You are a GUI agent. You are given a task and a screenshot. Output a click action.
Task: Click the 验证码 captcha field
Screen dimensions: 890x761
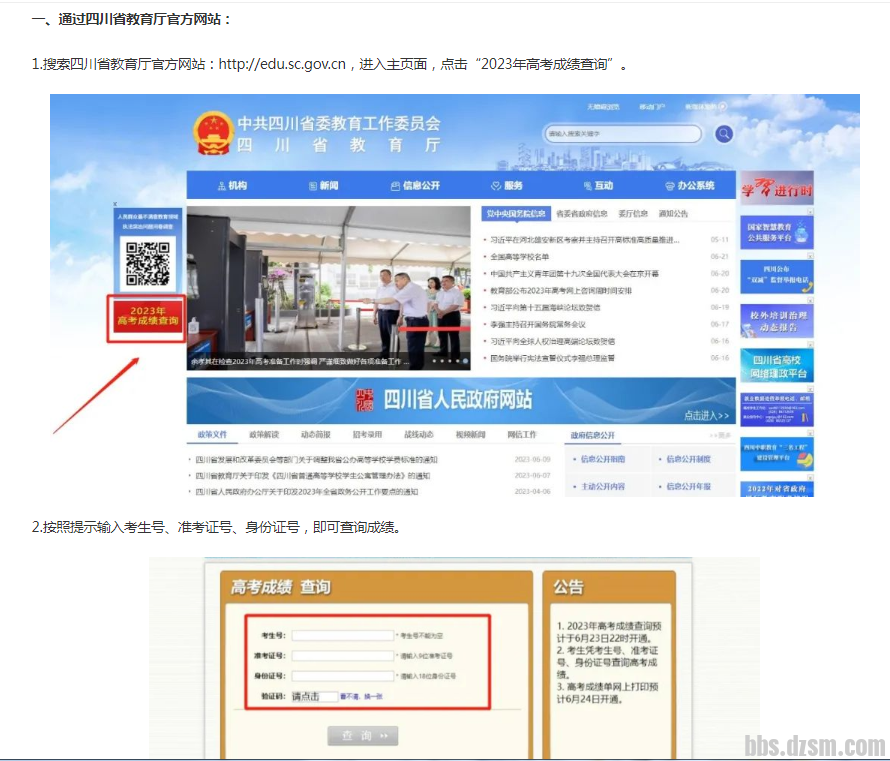313,697
